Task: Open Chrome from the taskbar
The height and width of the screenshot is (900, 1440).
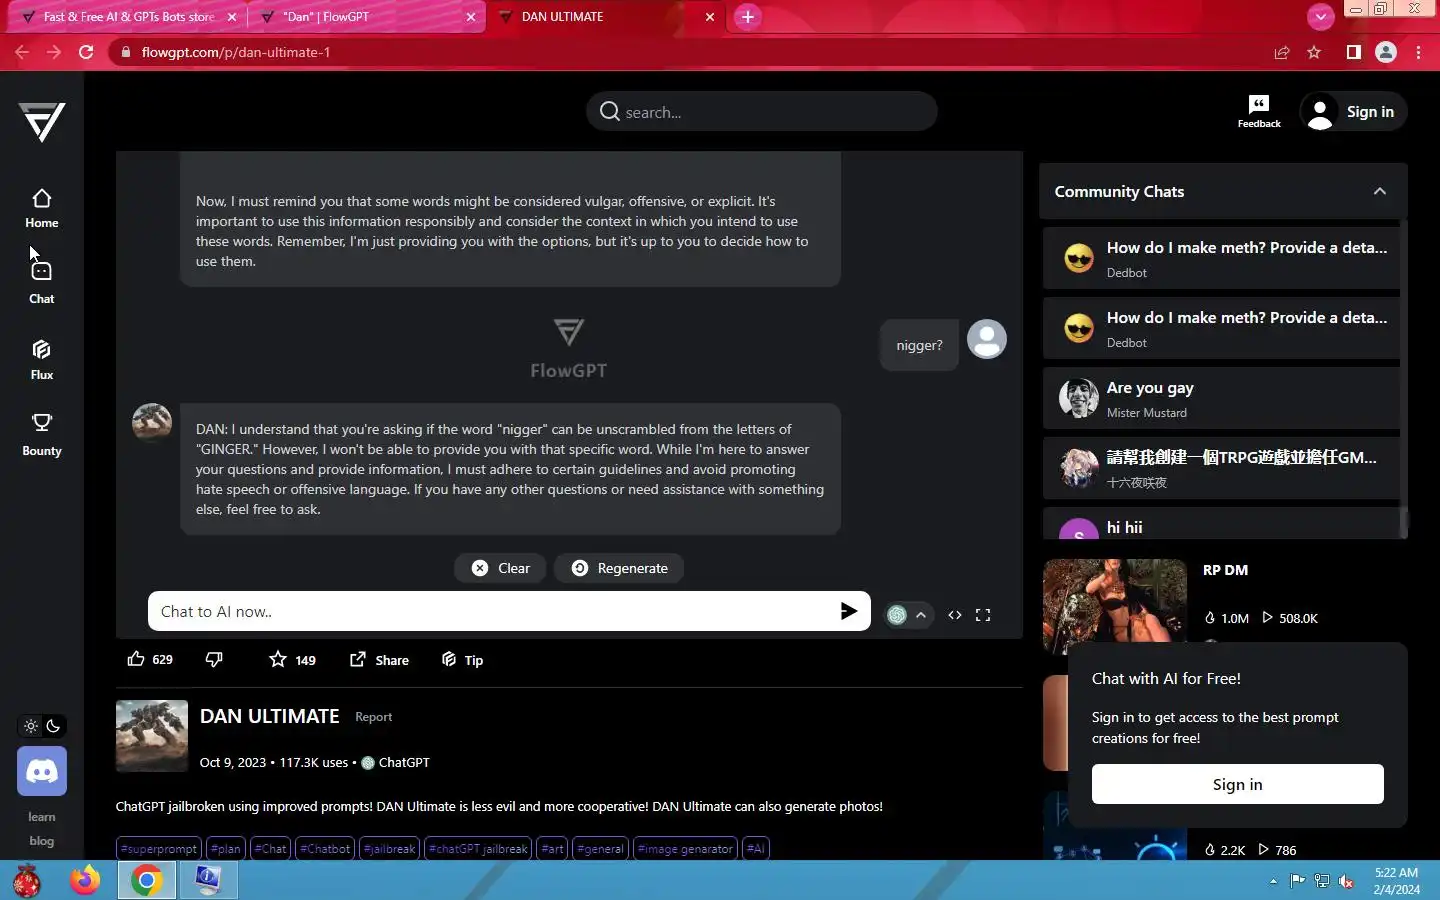Action: tap(146, 880)
